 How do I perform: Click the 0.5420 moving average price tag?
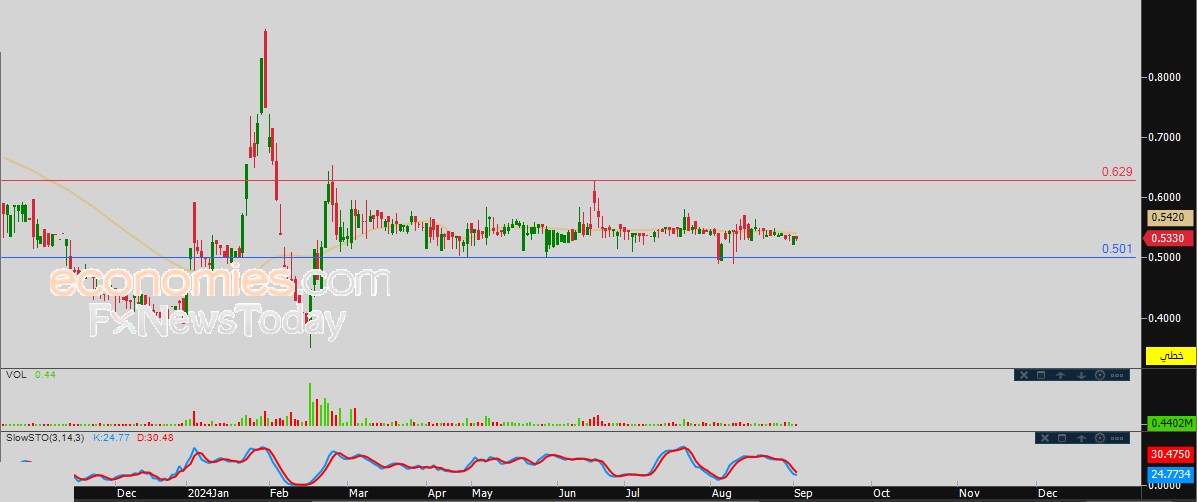click(1171, 217)
